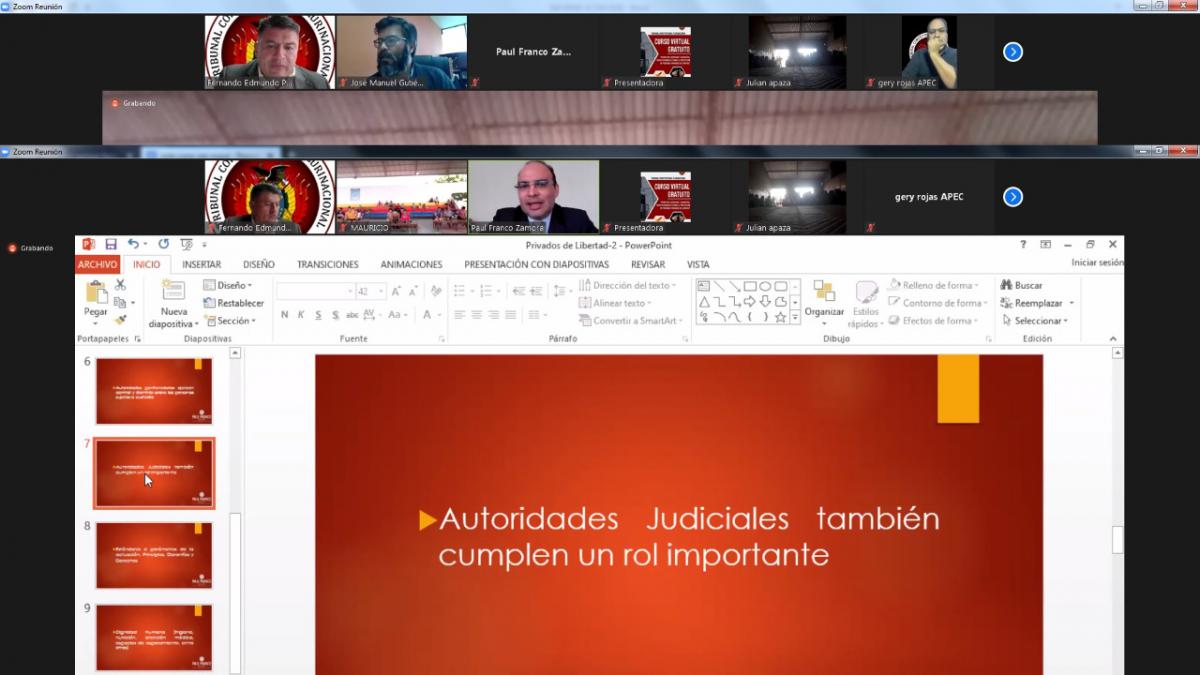Click the Restablecer button

[x=234, y=303]
